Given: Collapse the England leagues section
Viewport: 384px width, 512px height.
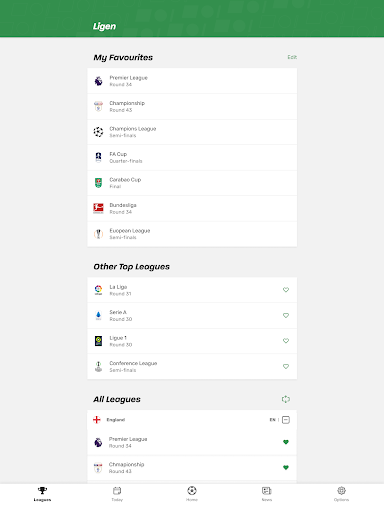Looking at the screenshot, I should (286, 420).
